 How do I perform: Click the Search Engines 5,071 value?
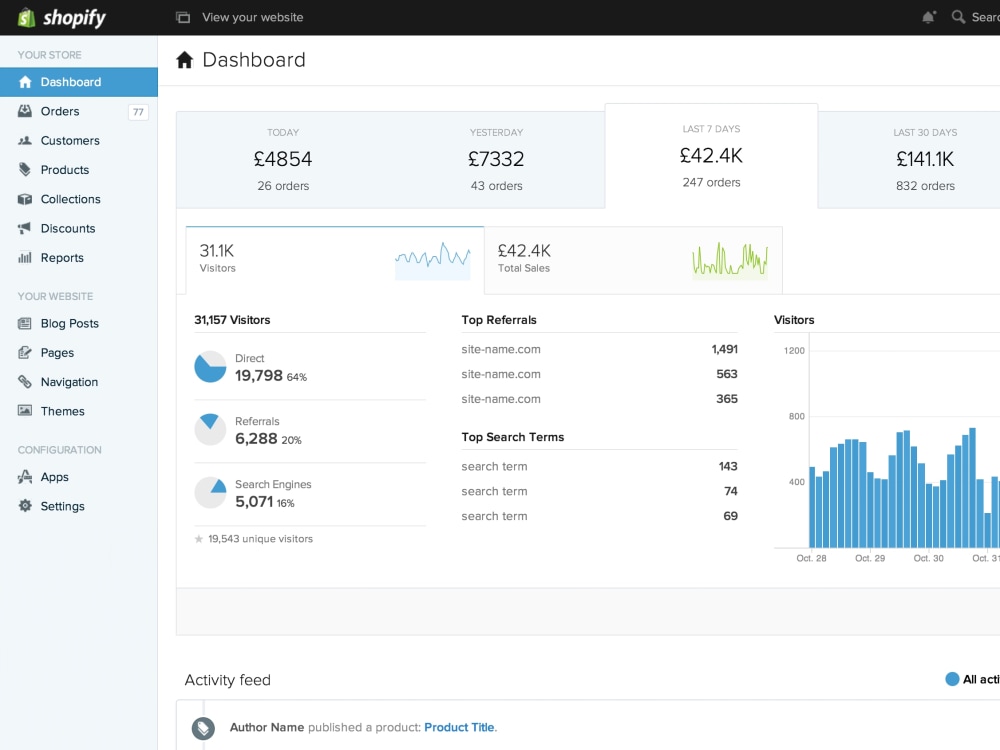coord(254,502)
